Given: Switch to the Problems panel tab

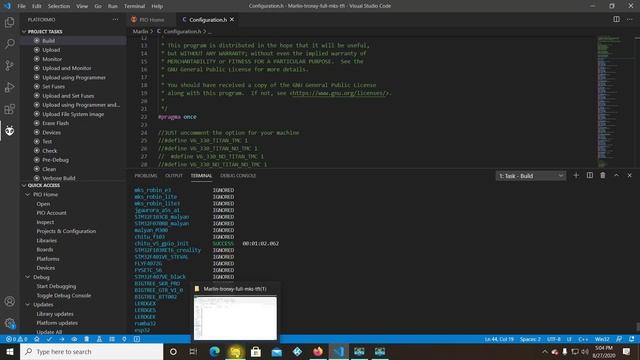Looking at the screenshot, I should [x=146, y=176].
